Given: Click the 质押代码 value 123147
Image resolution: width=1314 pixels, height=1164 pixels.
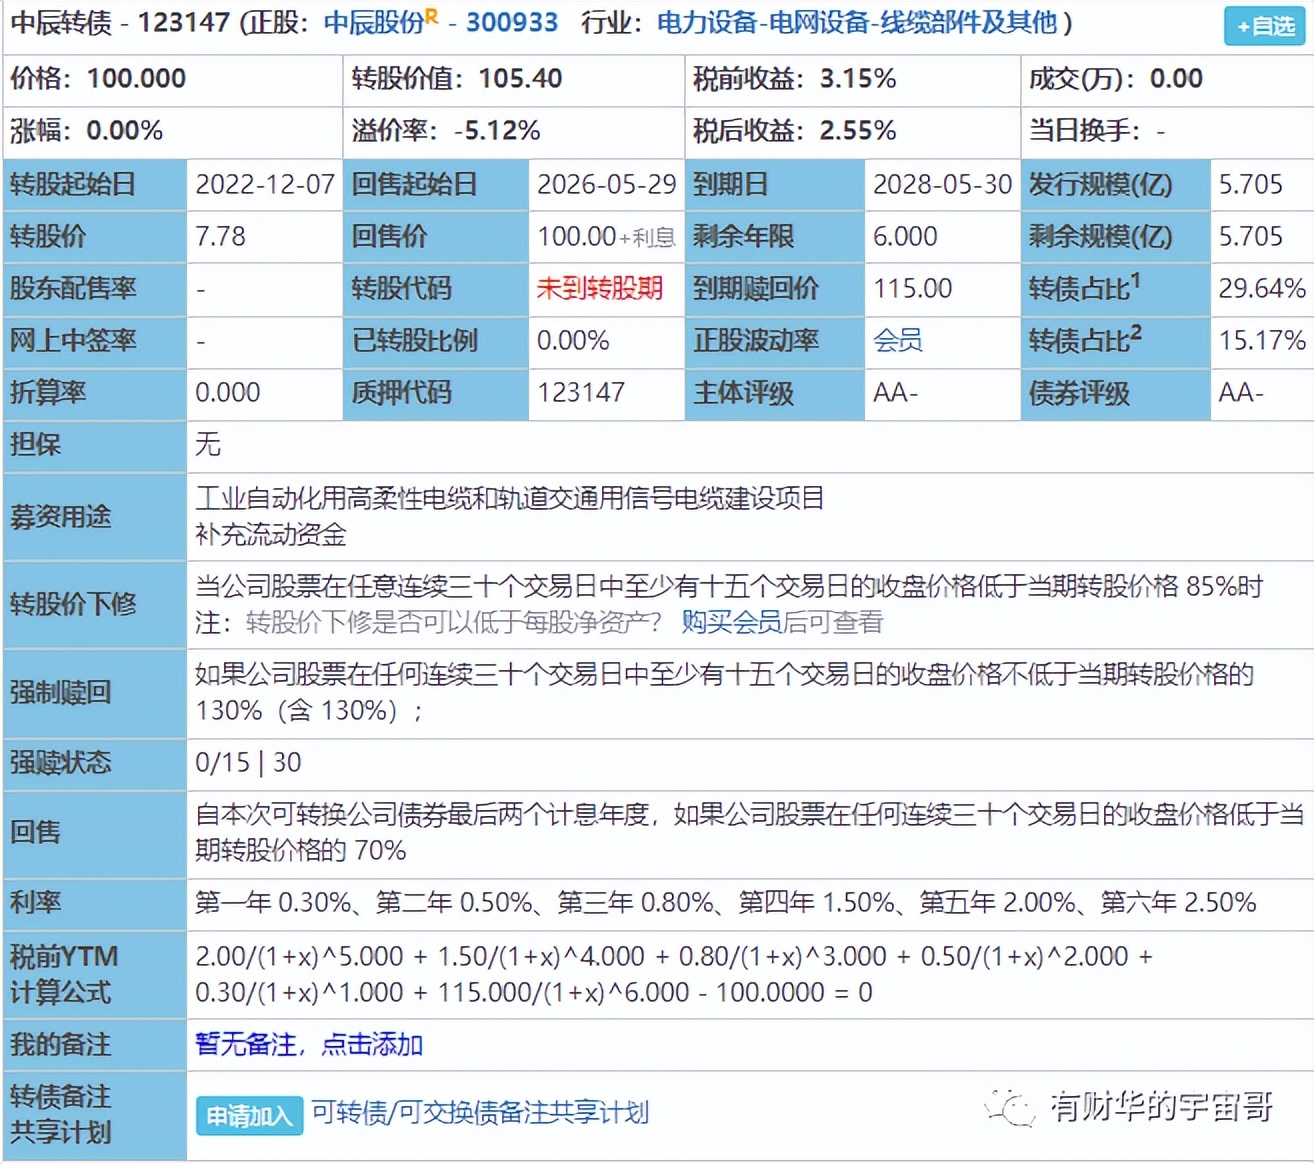Looking at the screenshot, I should 583,393.
